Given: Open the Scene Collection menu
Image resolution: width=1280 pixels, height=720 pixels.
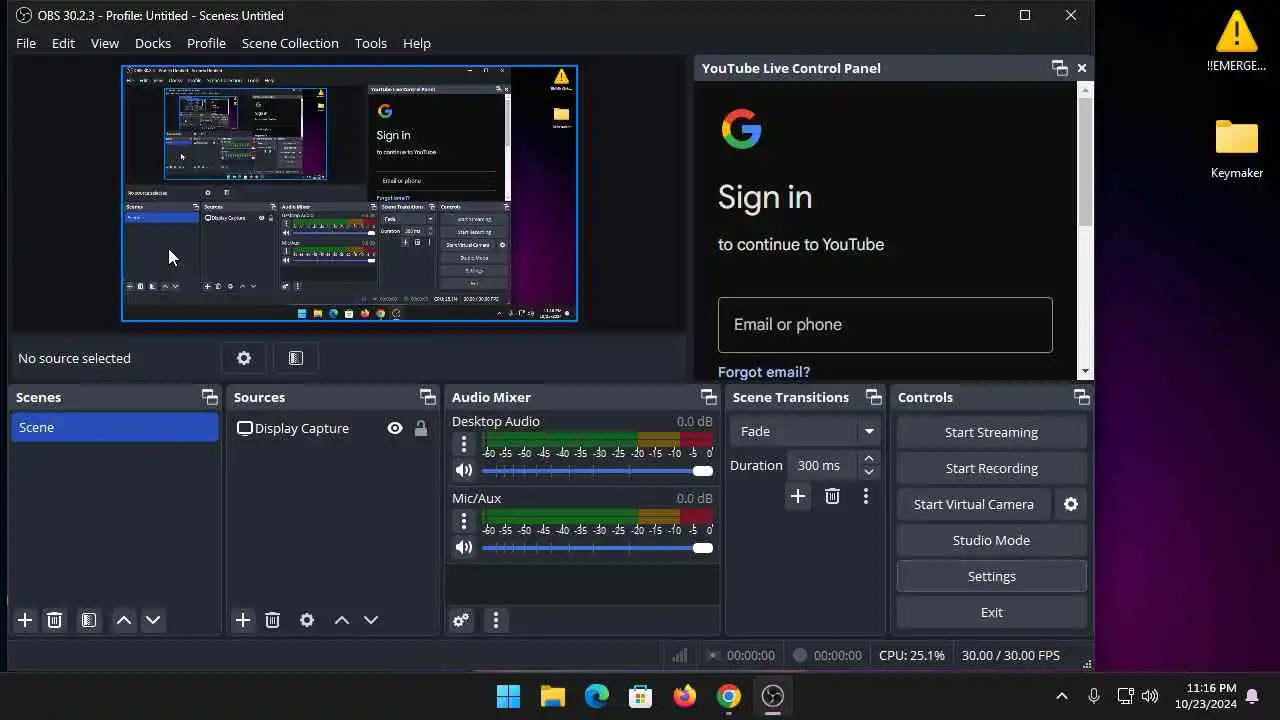Looking at the screenshot, I should [x=290, y=43].
